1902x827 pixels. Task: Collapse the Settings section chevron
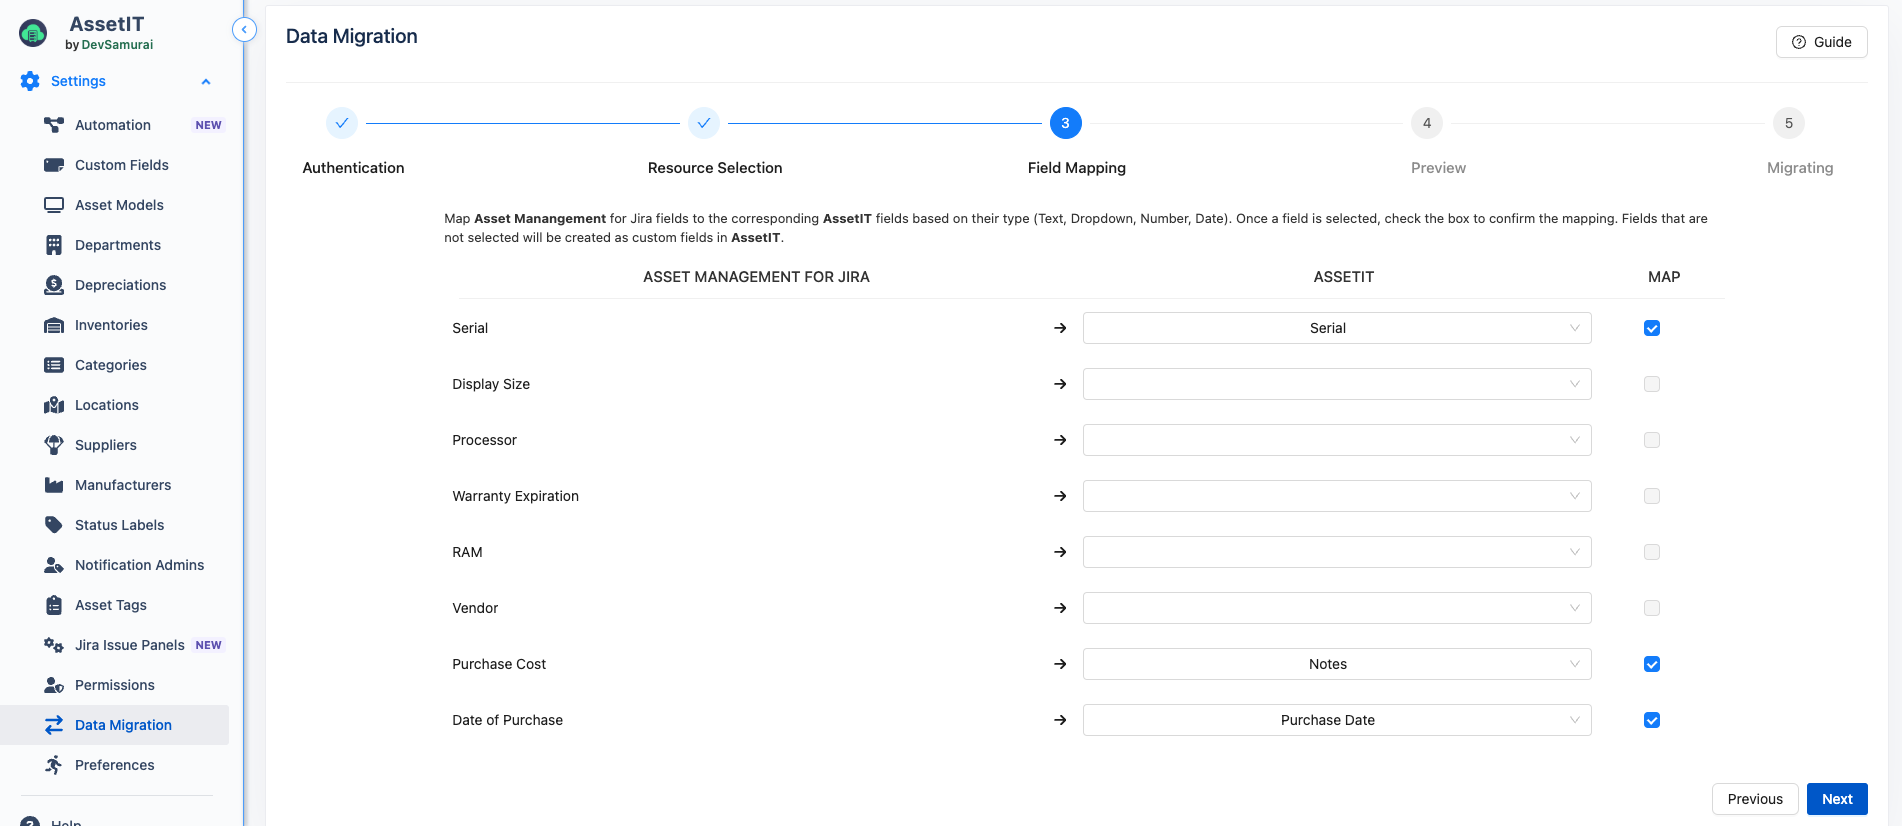[x=206, y=82]
